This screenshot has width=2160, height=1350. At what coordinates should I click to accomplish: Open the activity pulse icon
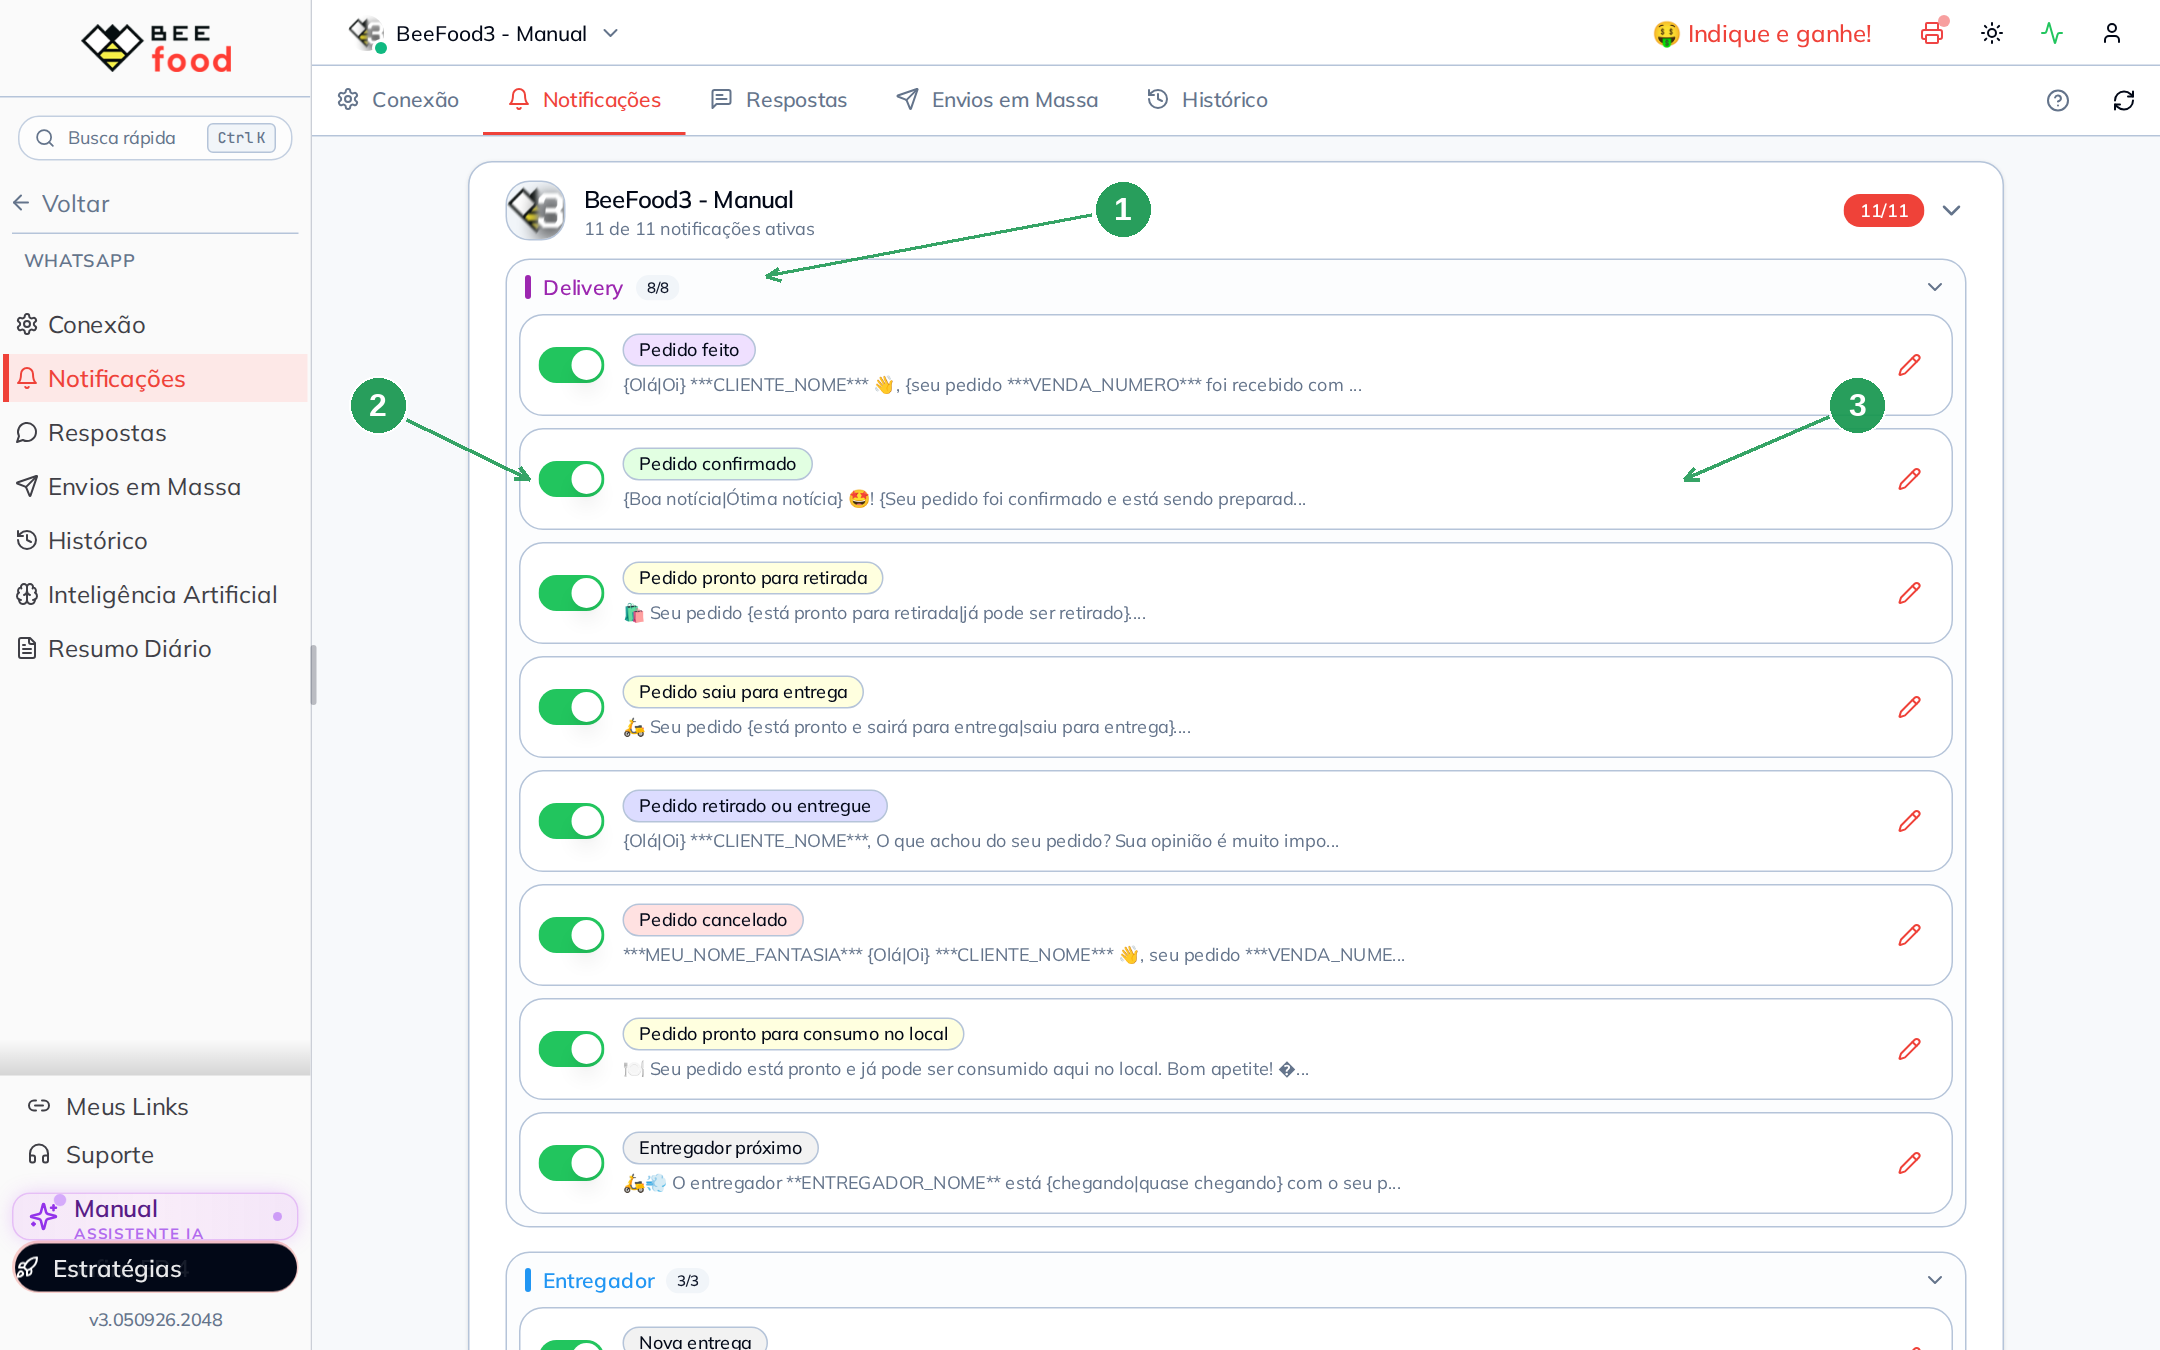(2052, 33)
